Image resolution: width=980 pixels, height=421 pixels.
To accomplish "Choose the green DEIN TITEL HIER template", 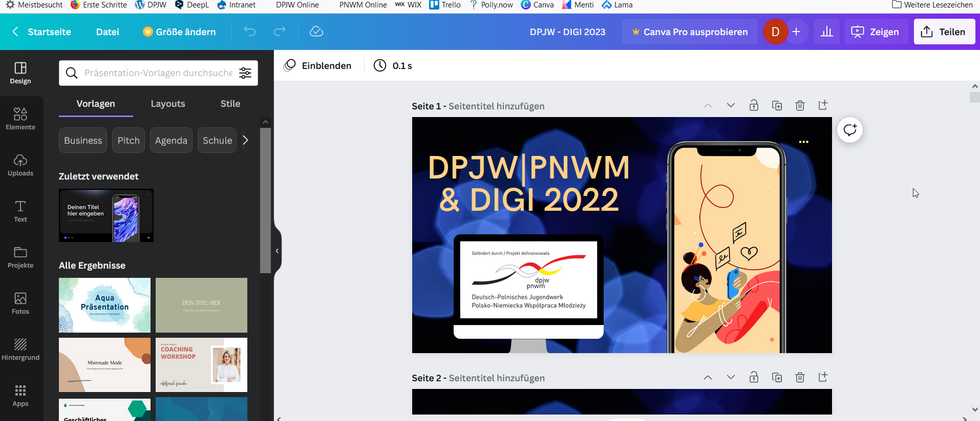I will click(201, 305).
